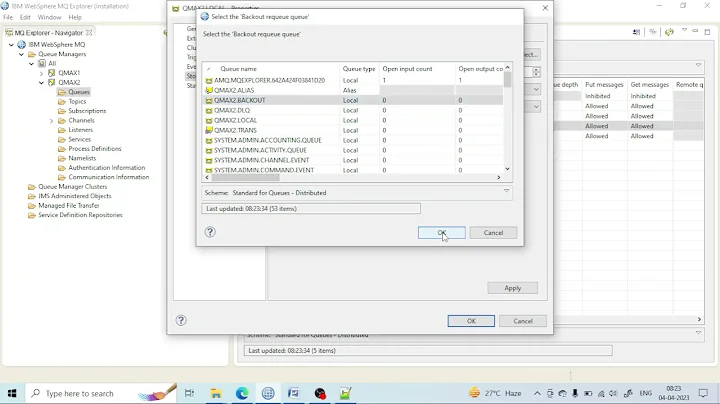Open File Explorer from taskbar
The width and height of the screenshot is (720, 404).
(x=216, y=393)
